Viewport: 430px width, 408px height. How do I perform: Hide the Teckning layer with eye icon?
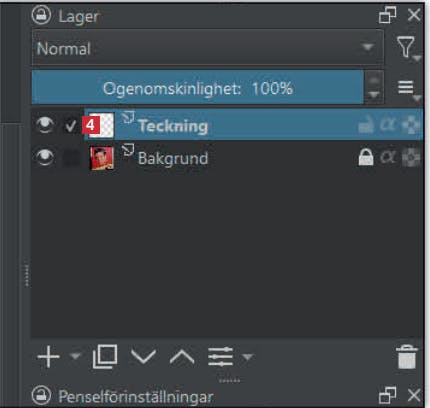45,125
